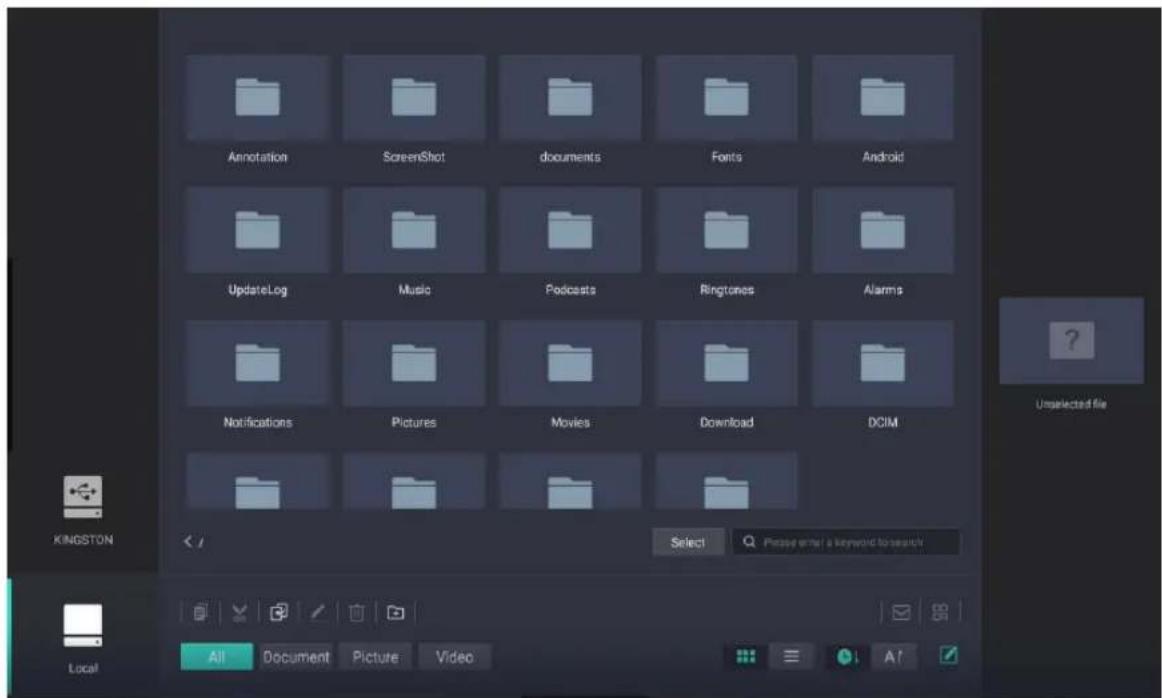The image size is (1162, 698).
Task: Click the search magnifier icon
Action: [749, 542]
